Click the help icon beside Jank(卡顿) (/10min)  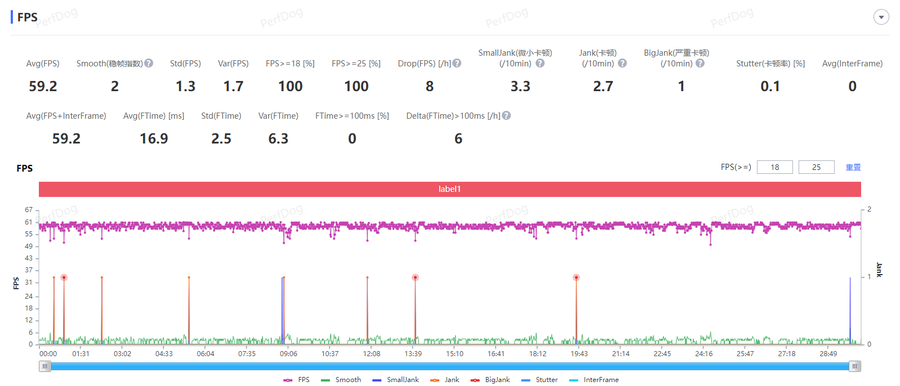(x=622, y=64)
